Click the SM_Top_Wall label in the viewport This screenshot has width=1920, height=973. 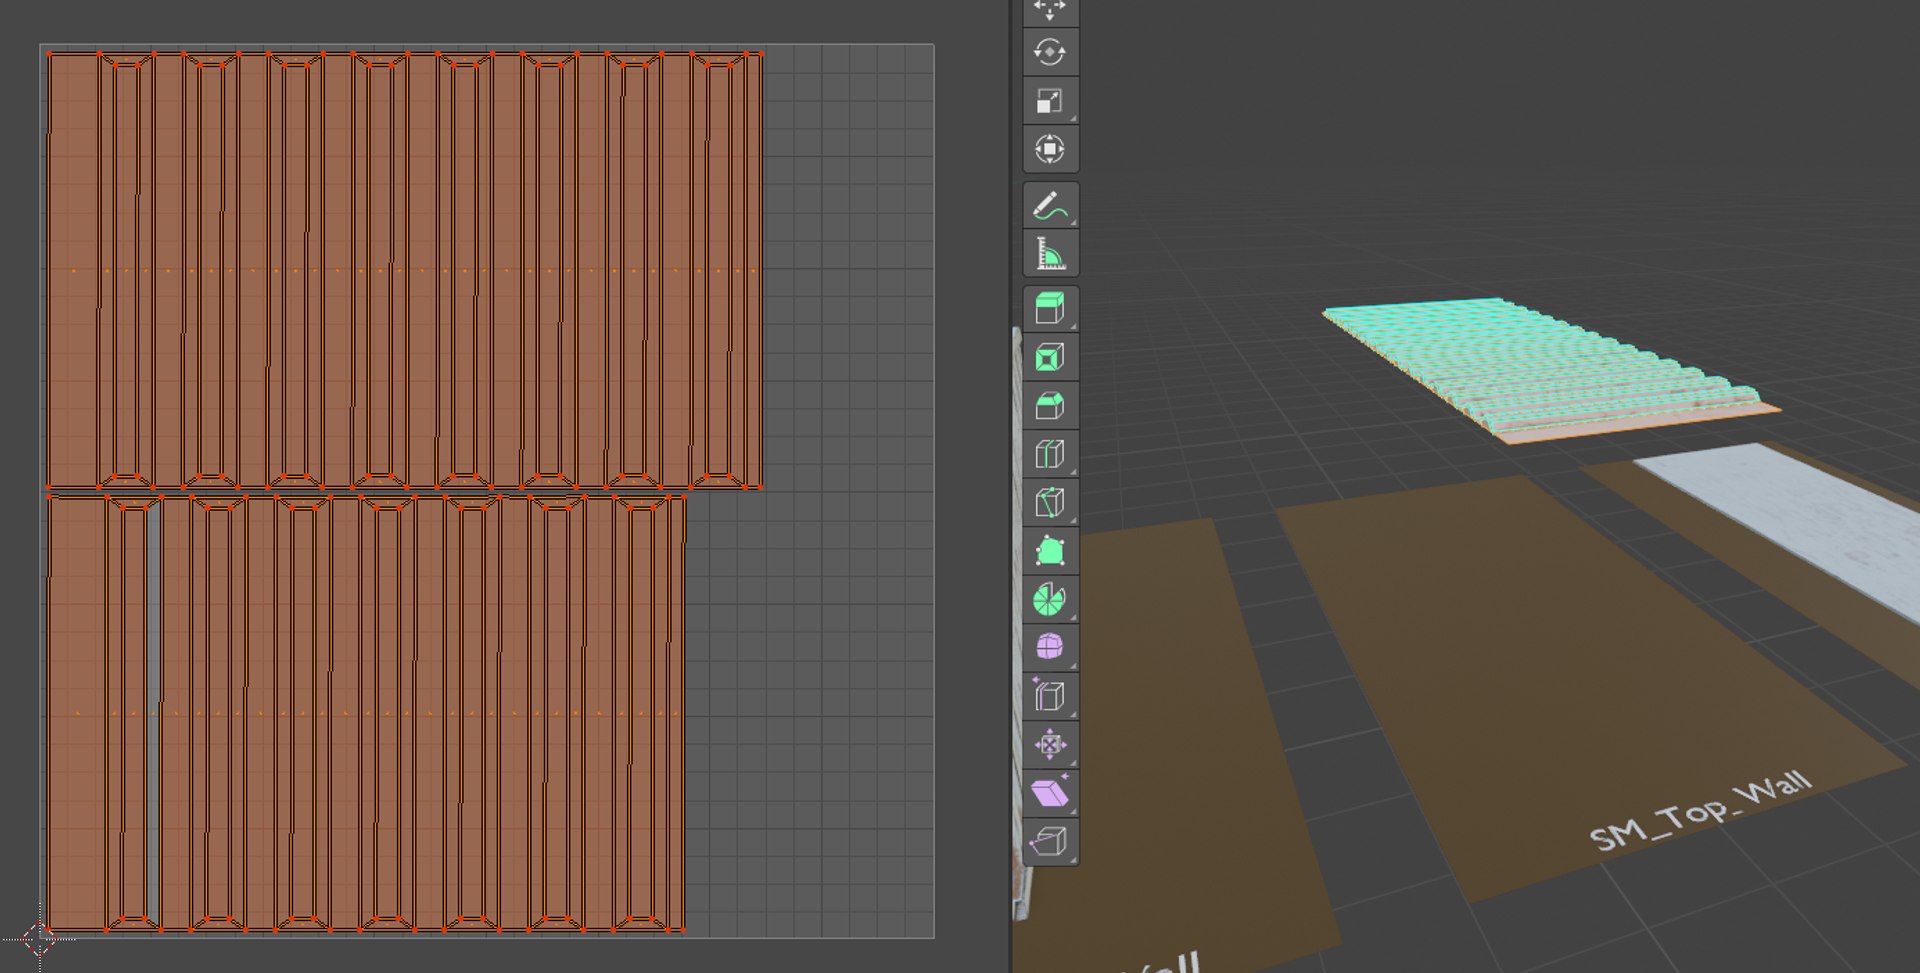coord(1700,811)
